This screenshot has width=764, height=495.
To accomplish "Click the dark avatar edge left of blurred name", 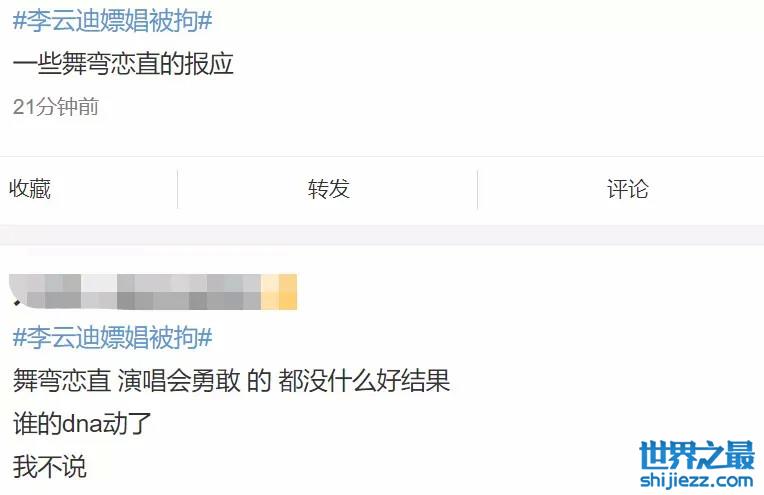I will tap(18, 303).
